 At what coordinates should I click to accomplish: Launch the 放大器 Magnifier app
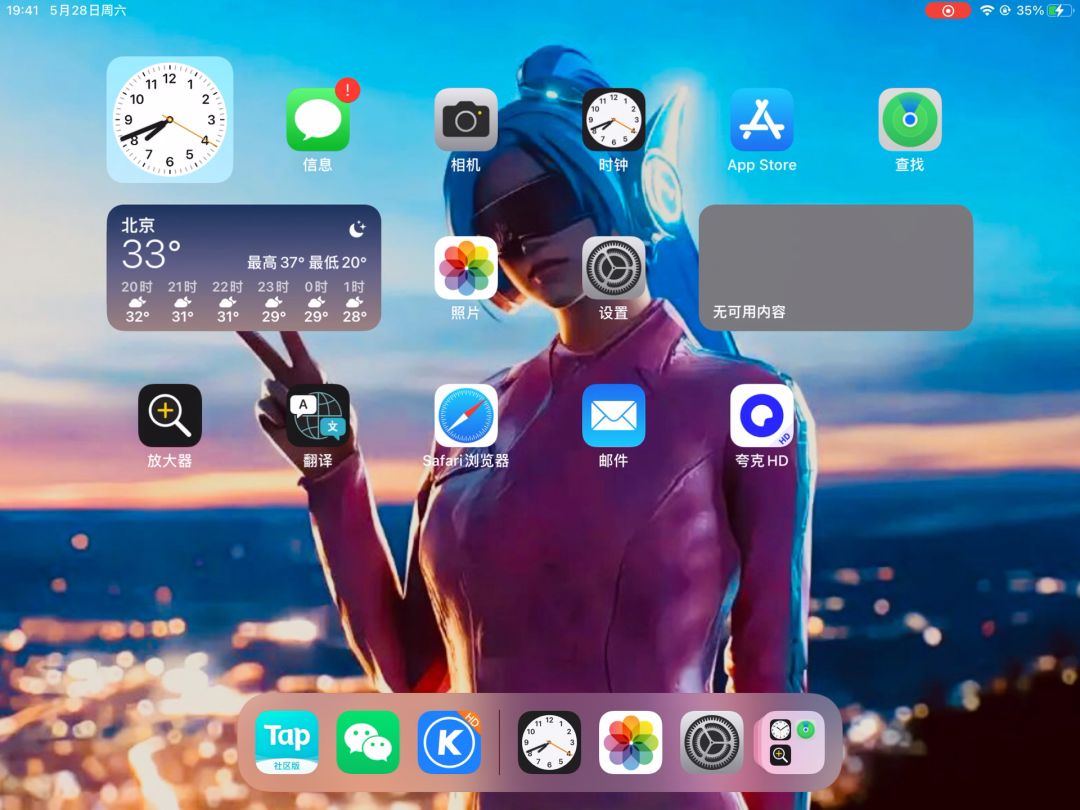coord(169,415)
